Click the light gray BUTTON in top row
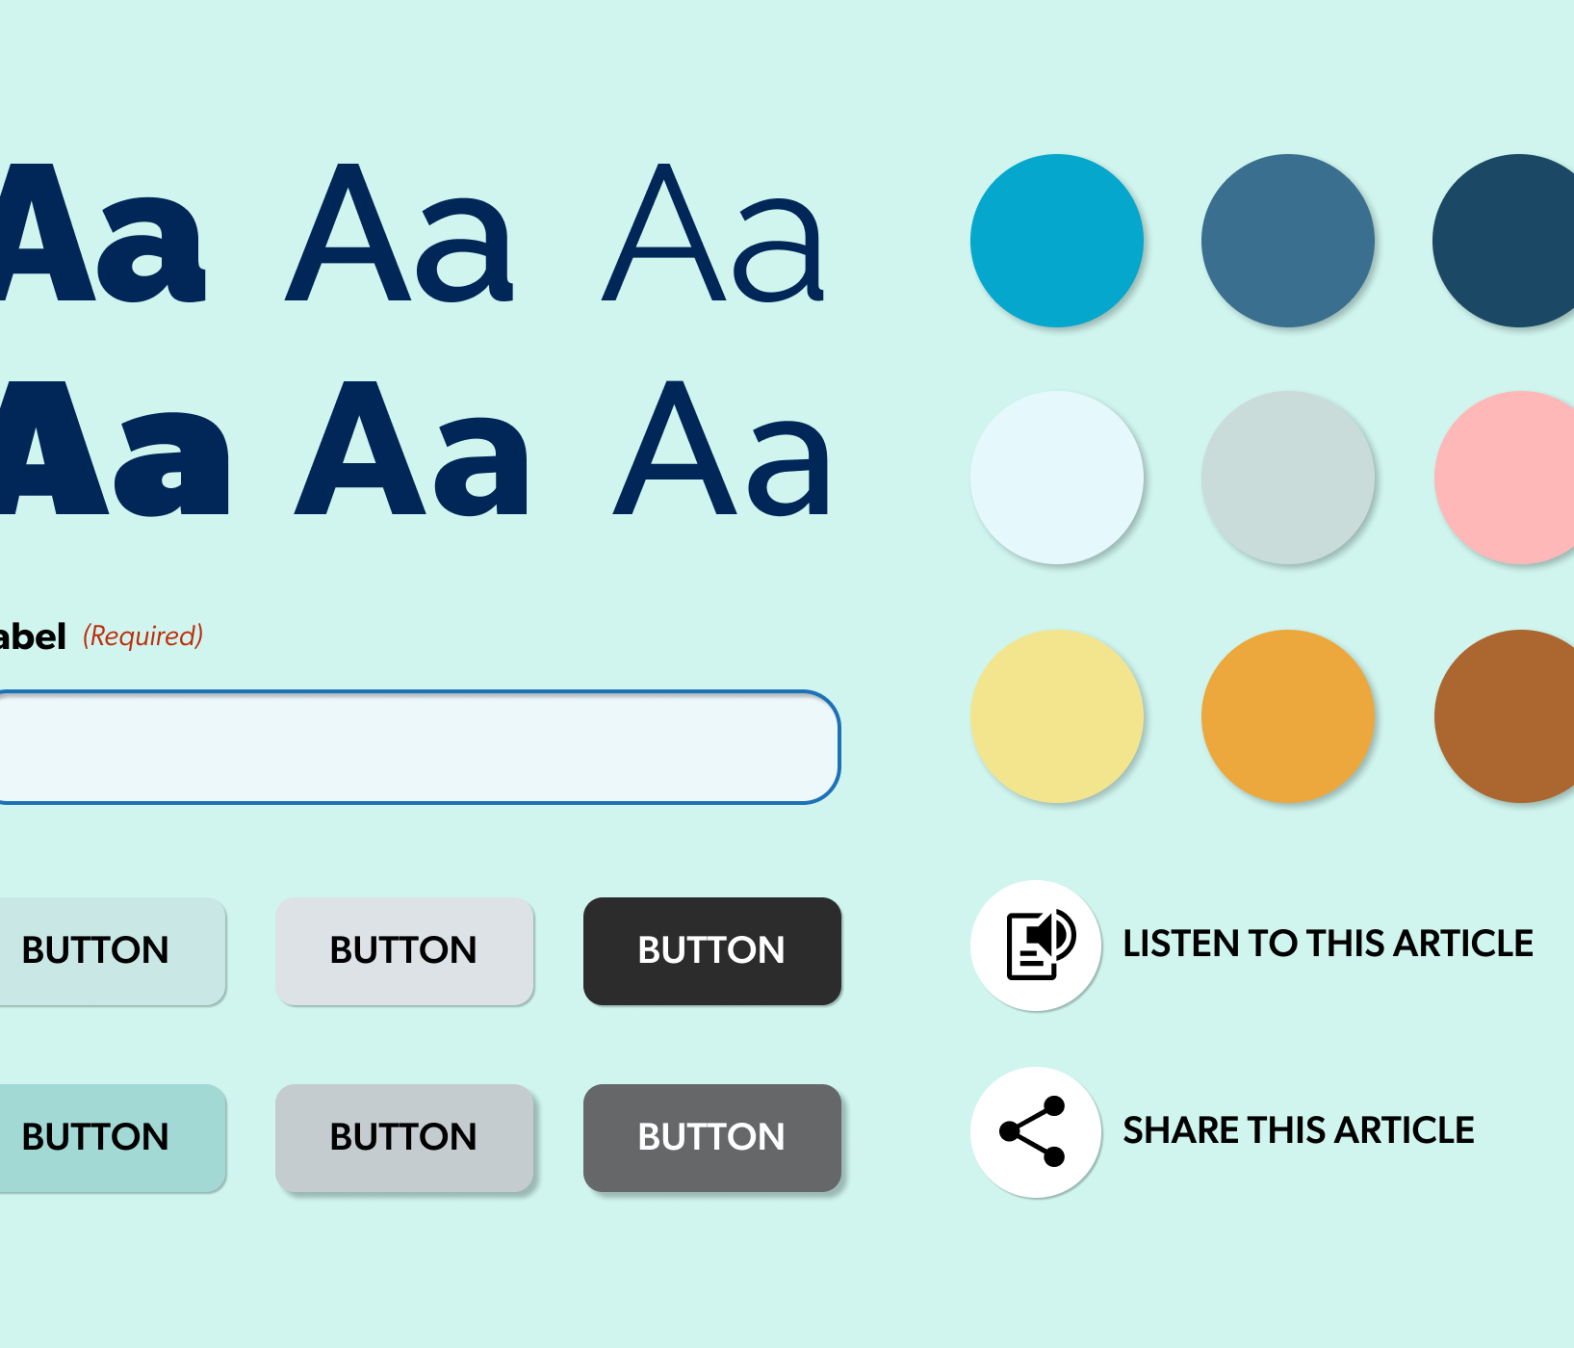This screenshot has height=1348, width=1574. (x=404, y=951)
